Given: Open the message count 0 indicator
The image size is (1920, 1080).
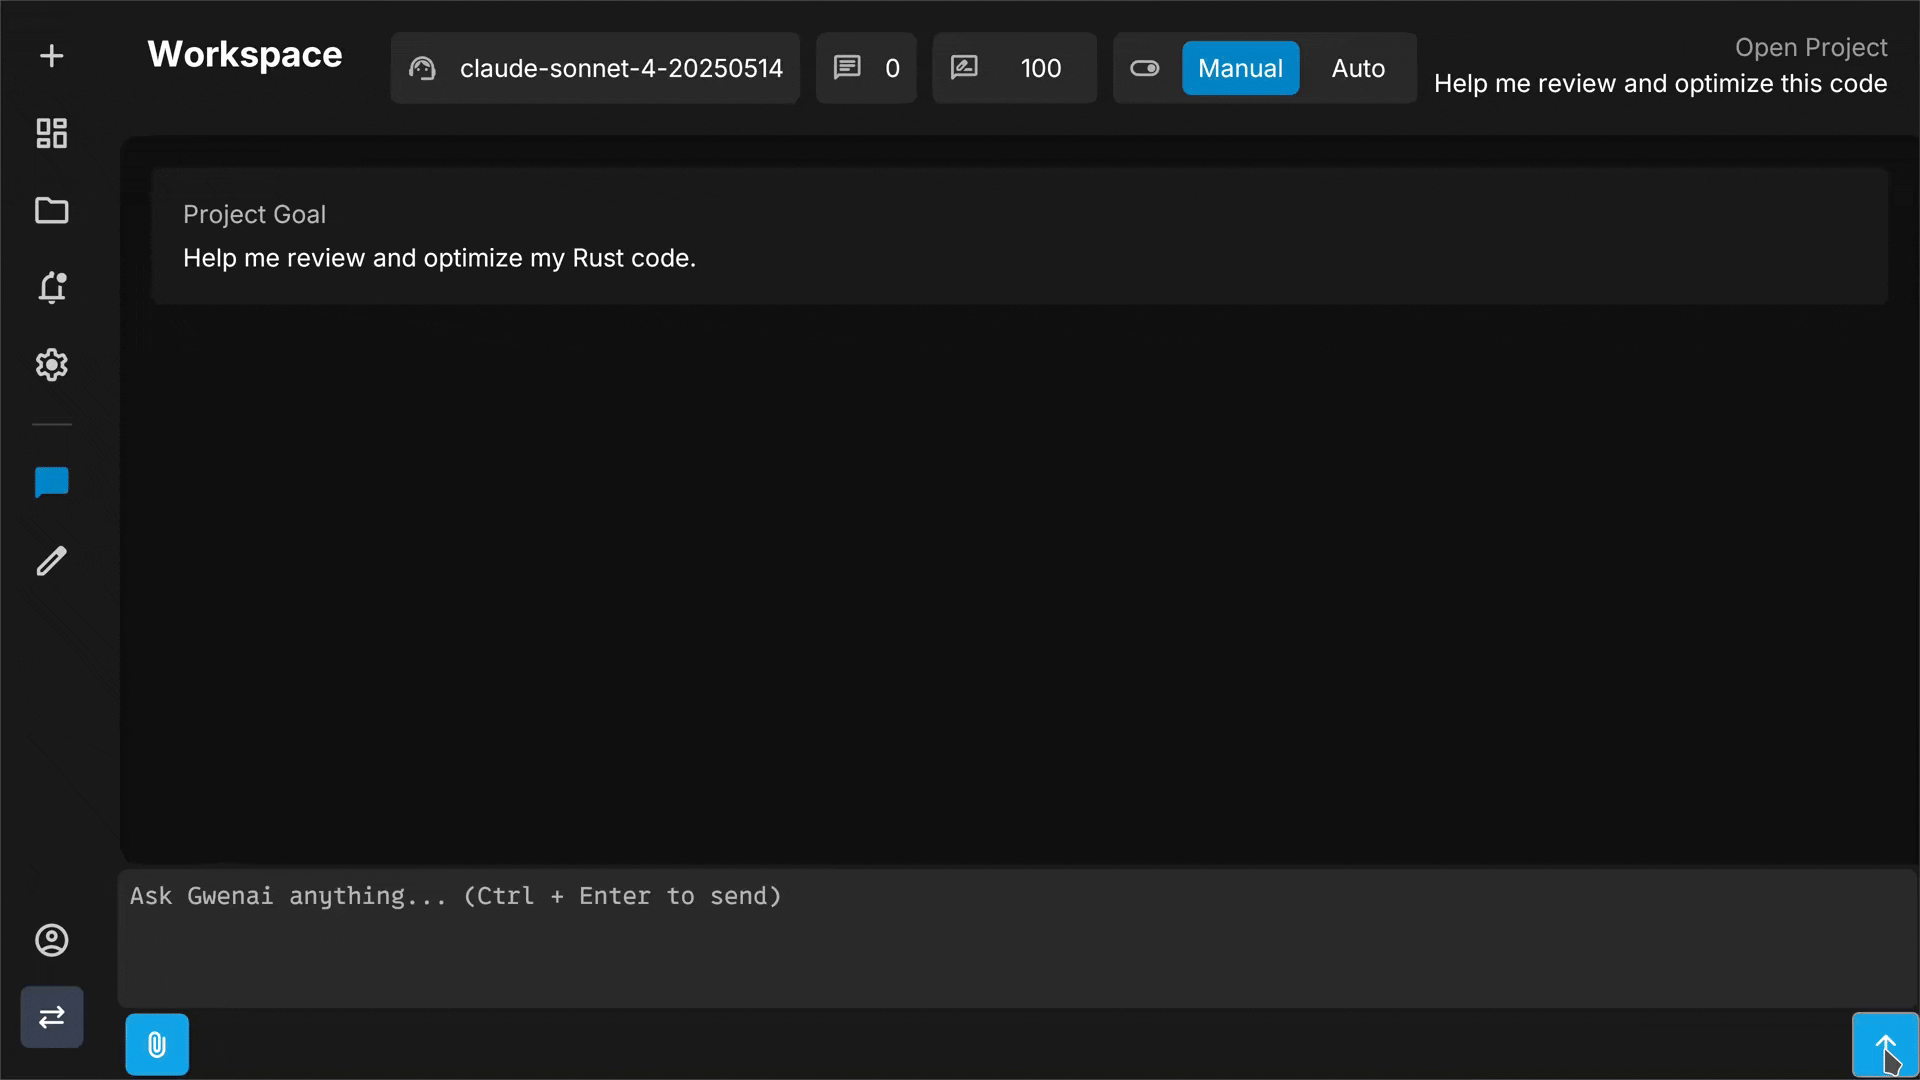Looking at the screenshot, I should click(866, 68).
